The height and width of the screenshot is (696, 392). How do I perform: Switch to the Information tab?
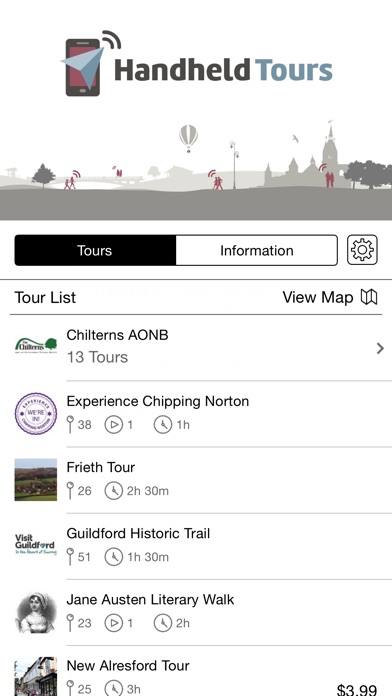pyautogui.click(x=257, y=250)
